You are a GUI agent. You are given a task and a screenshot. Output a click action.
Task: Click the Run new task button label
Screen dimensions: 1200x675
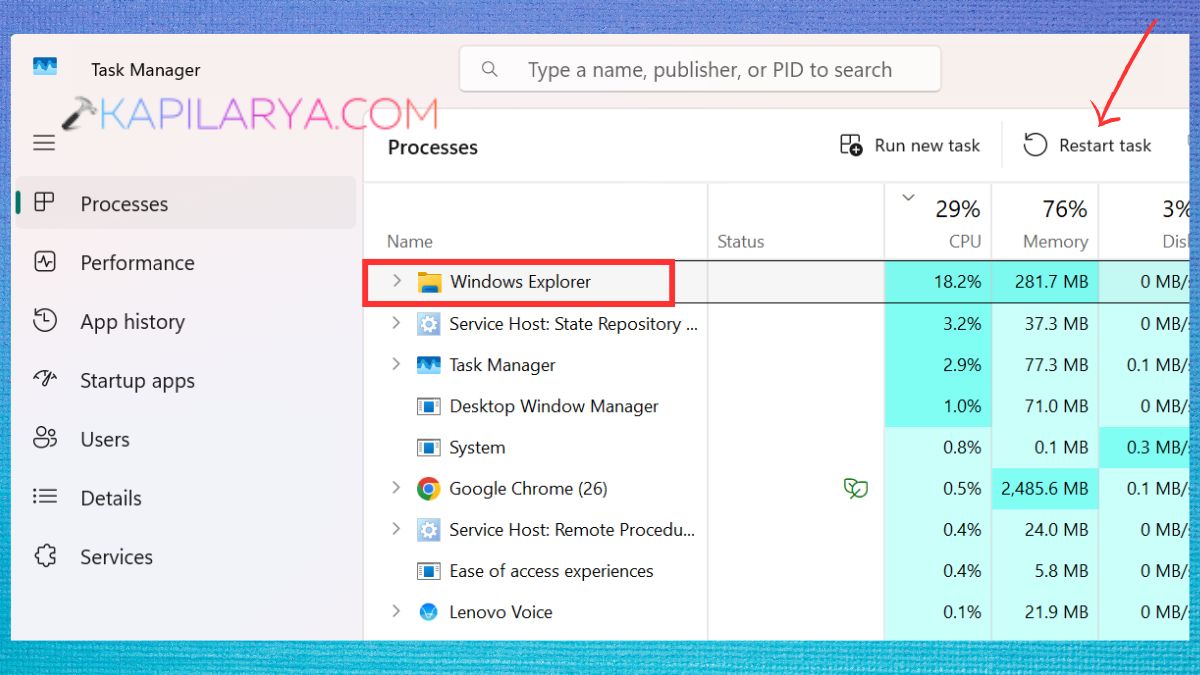point(927,145)
